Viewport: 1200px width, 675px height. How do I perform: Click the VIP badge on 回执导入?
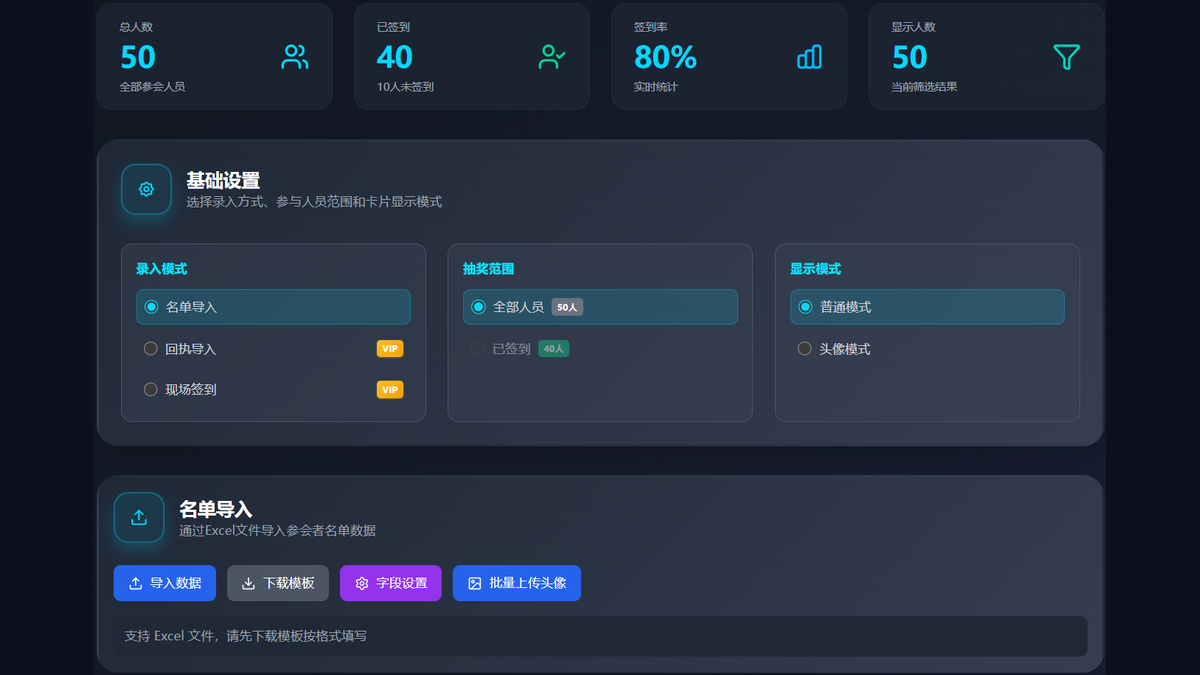coord(390,349)
